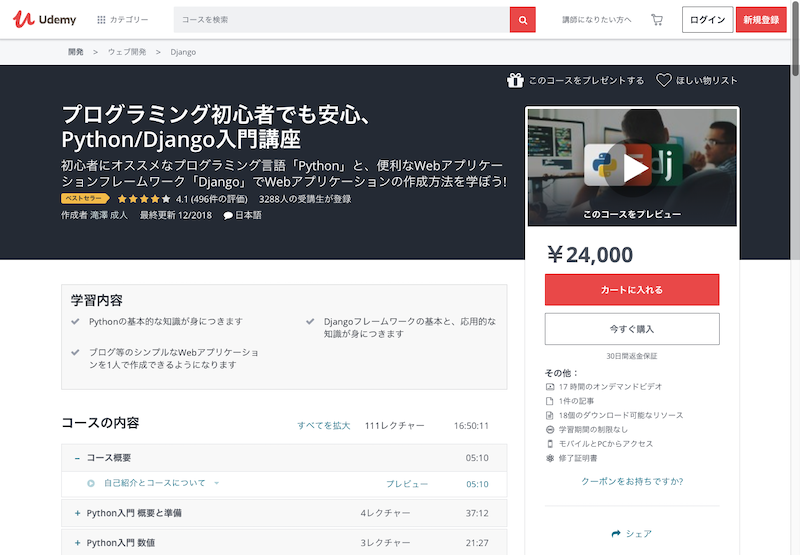Click the Udemy logo
This screenshot has height=555, width=800.
click(x=44, y=19)
